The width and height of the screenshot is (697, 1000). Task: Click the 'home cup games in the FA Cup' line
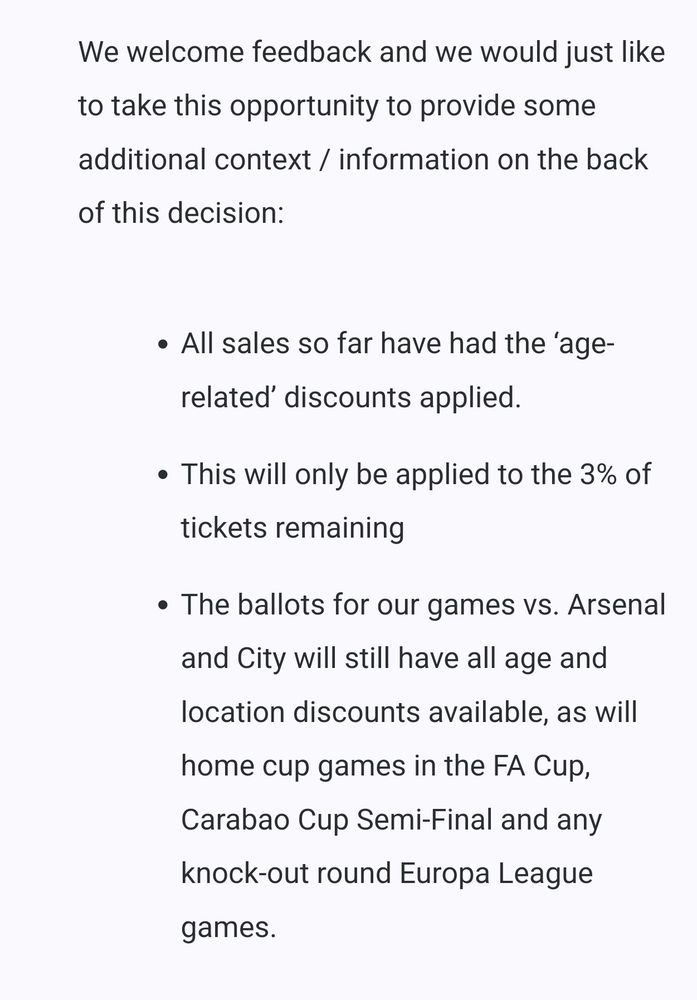(x=386, y=766)
